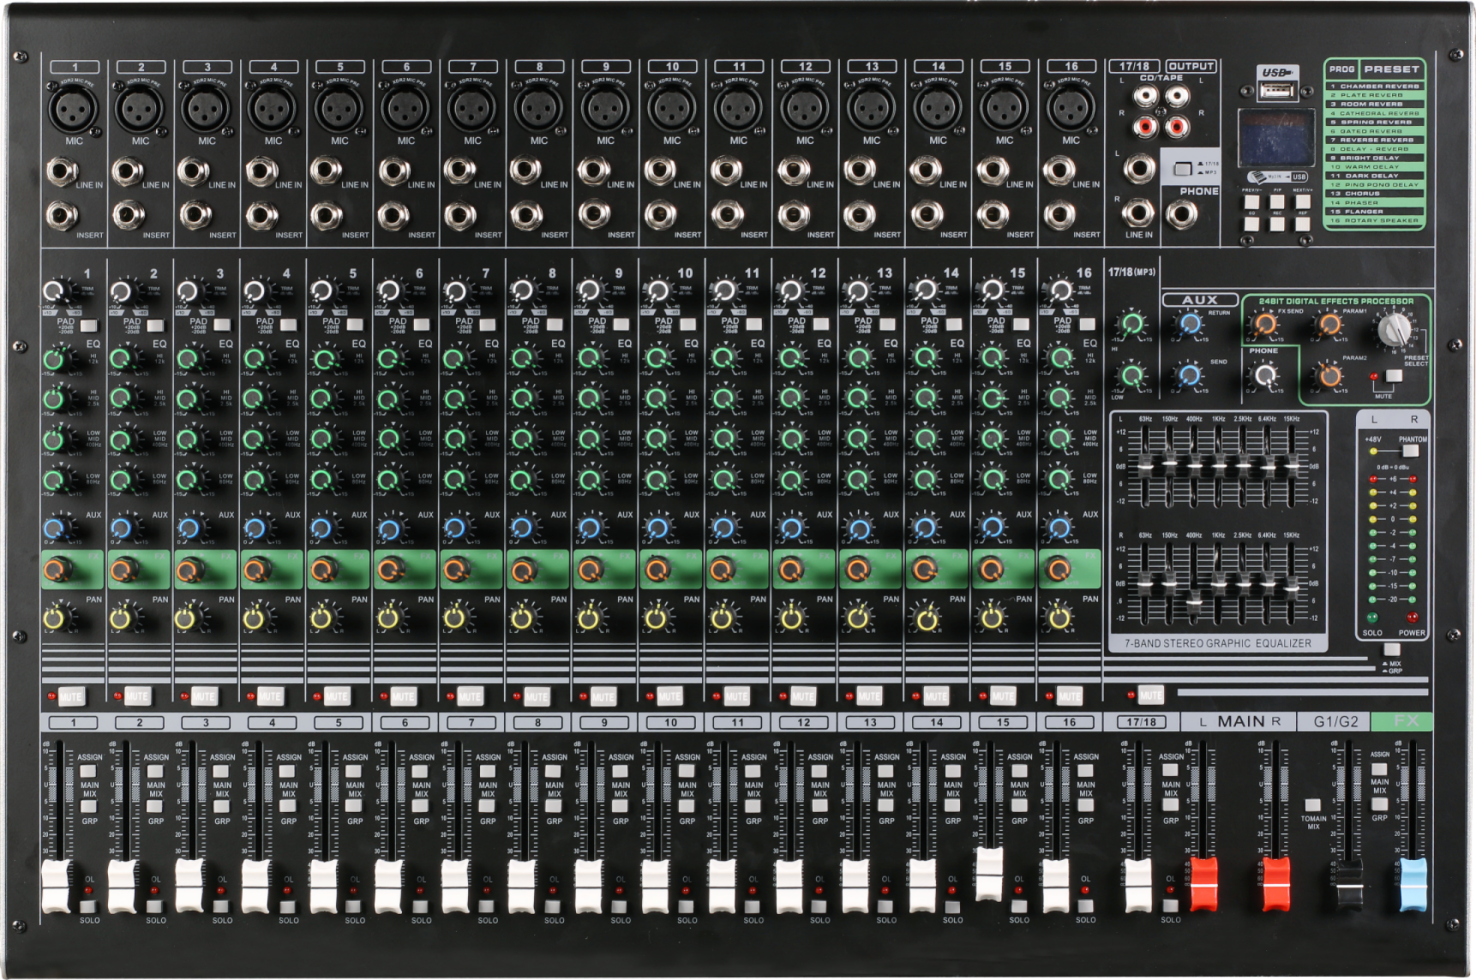Mute channel 1
1476x980 pixels.
click(71, 696)
